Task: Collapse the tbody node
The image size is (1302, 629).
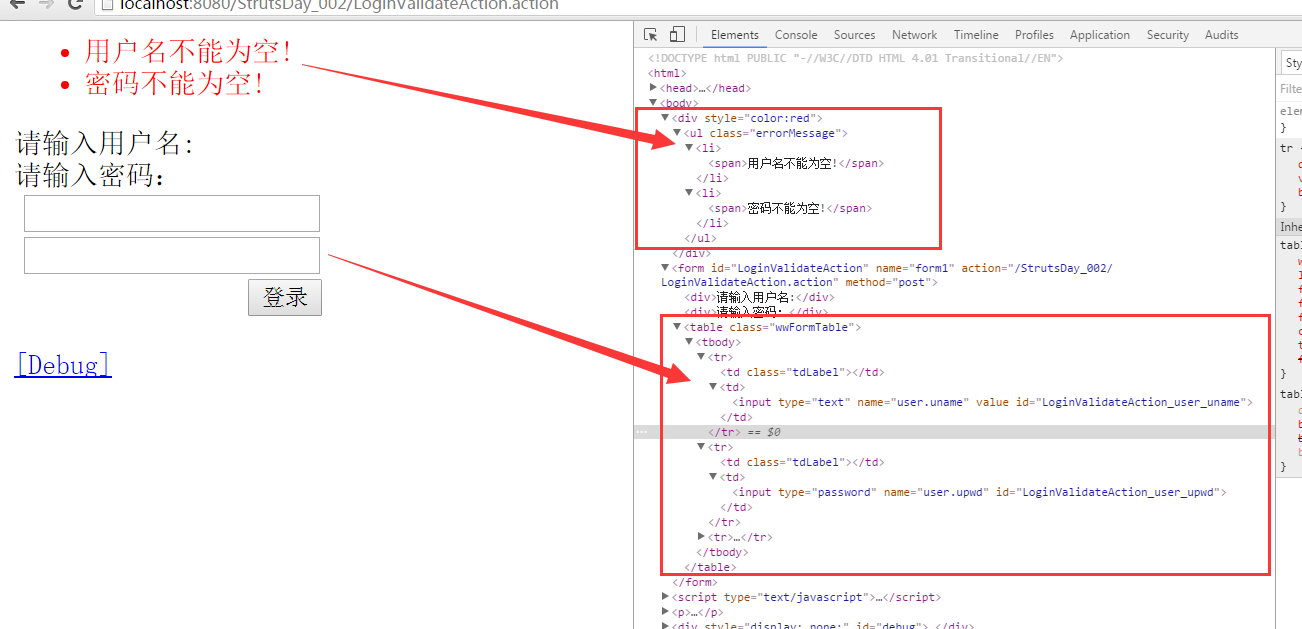Action: 689,342
